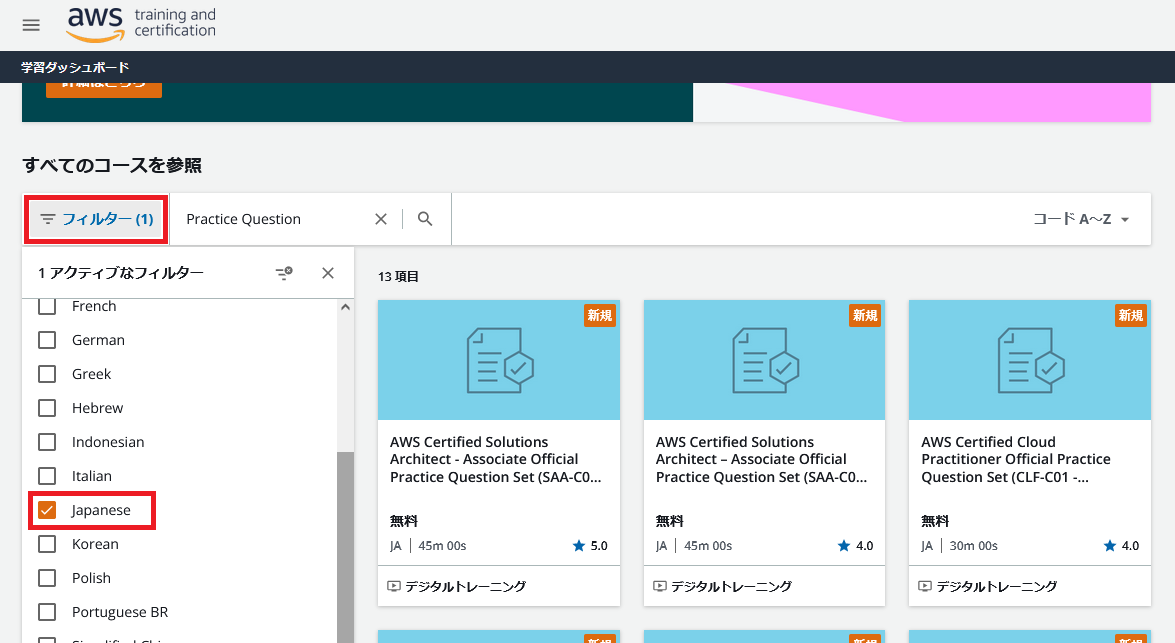The image size is (1175, 643).
Task: Check the French language checkbox
Action: (47, 306)
